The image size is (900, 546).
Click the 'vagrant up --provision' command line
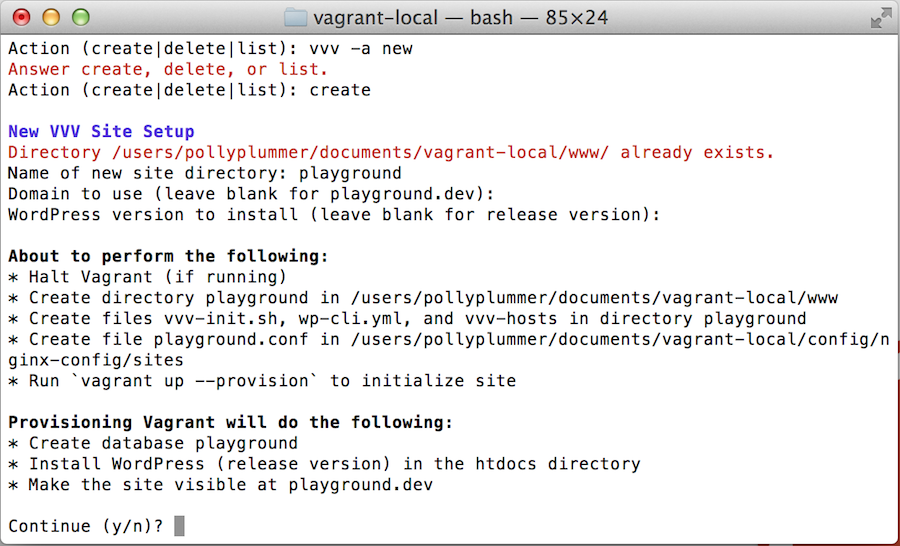[x=262, y=381]
